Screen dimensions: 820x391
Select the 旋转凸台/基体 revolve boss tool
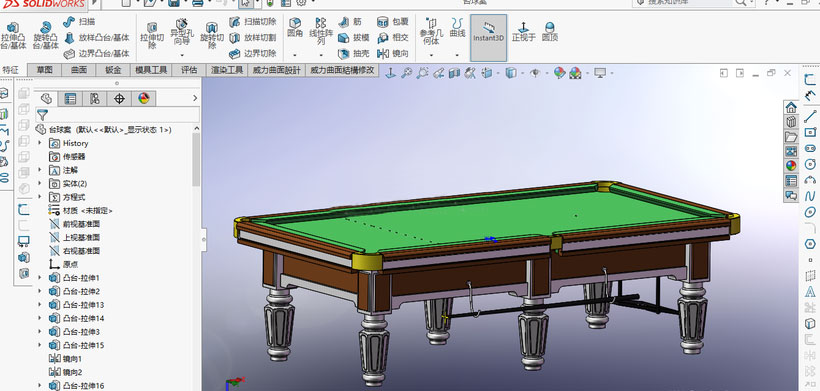[45, 35]
